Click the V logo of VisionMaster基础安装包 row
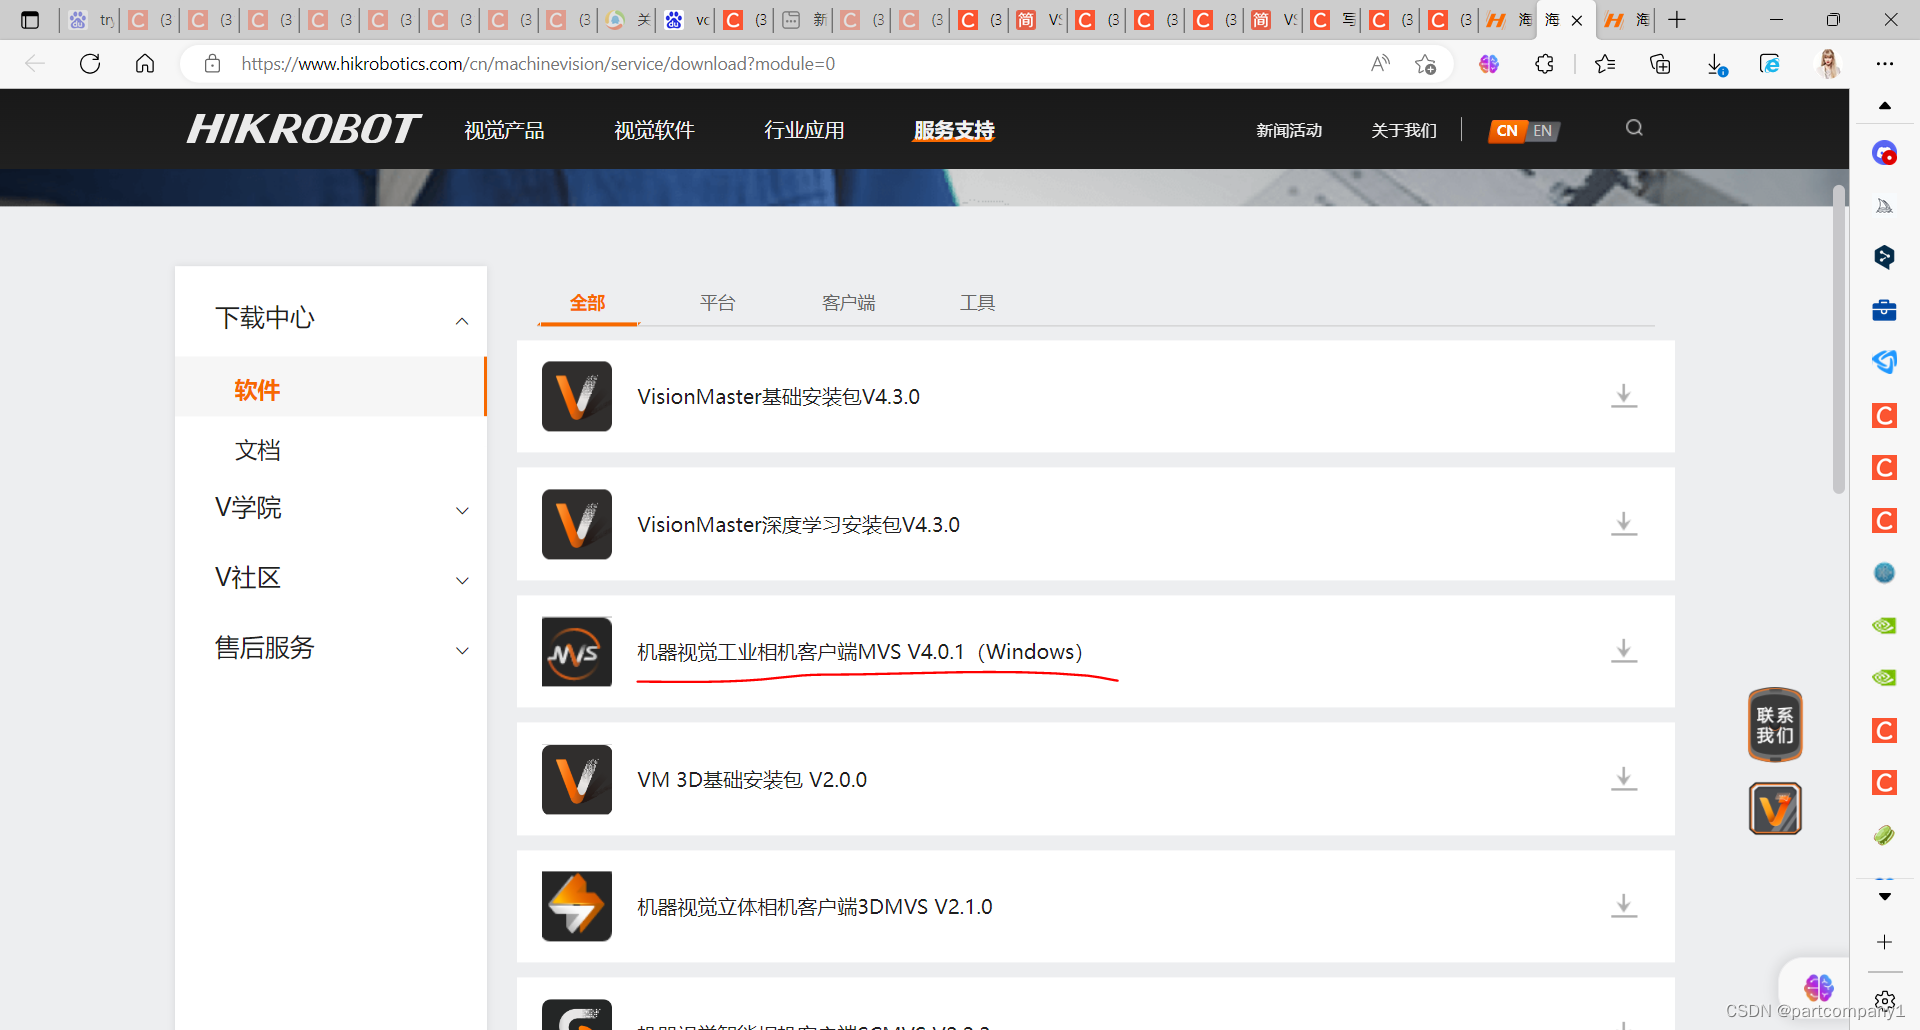The height and width of the screenshot is (1030, 1920). click(x=577, y=396)
